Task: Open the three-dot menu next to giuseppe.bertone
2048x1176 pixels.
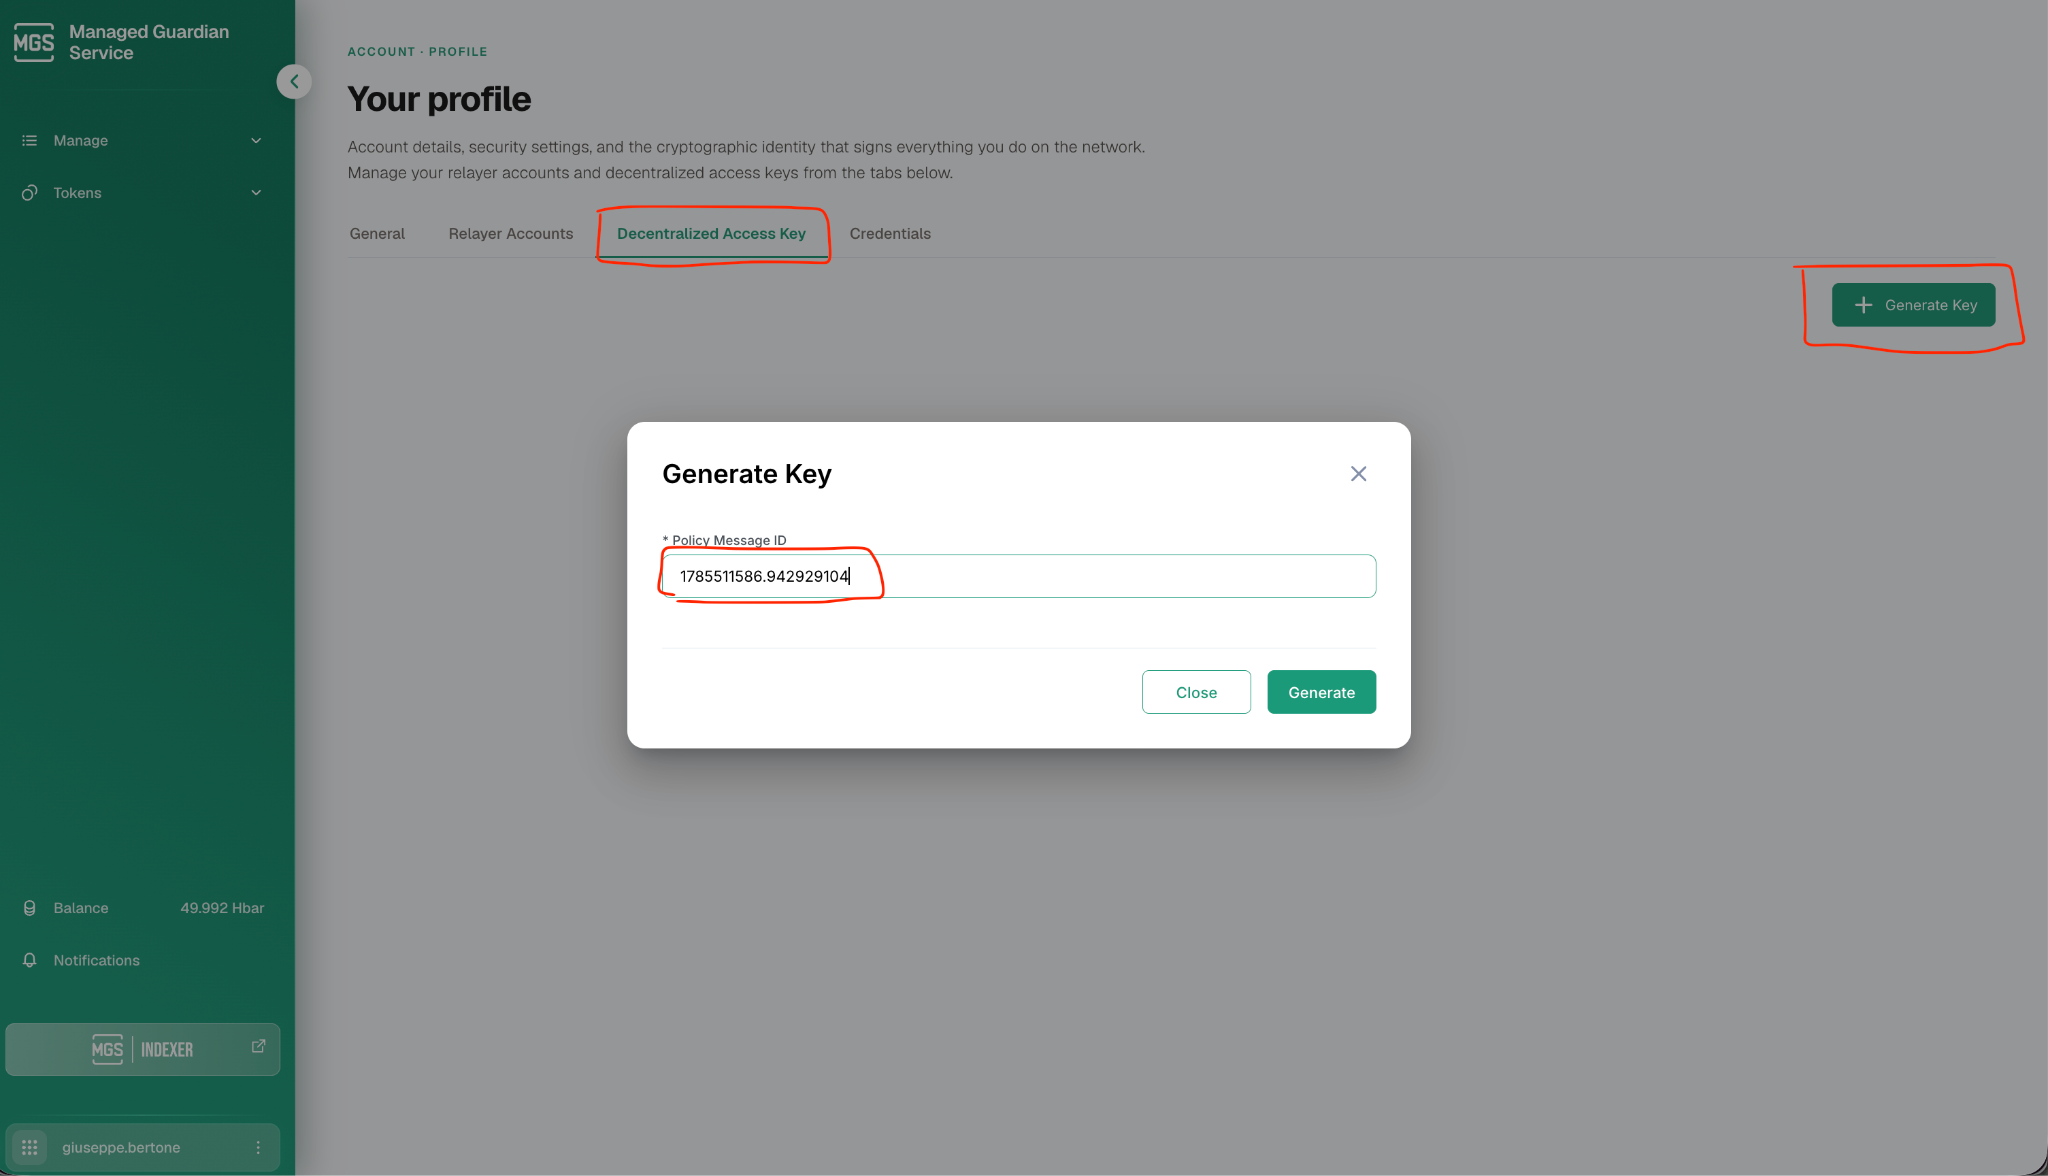Action: 258,1148
